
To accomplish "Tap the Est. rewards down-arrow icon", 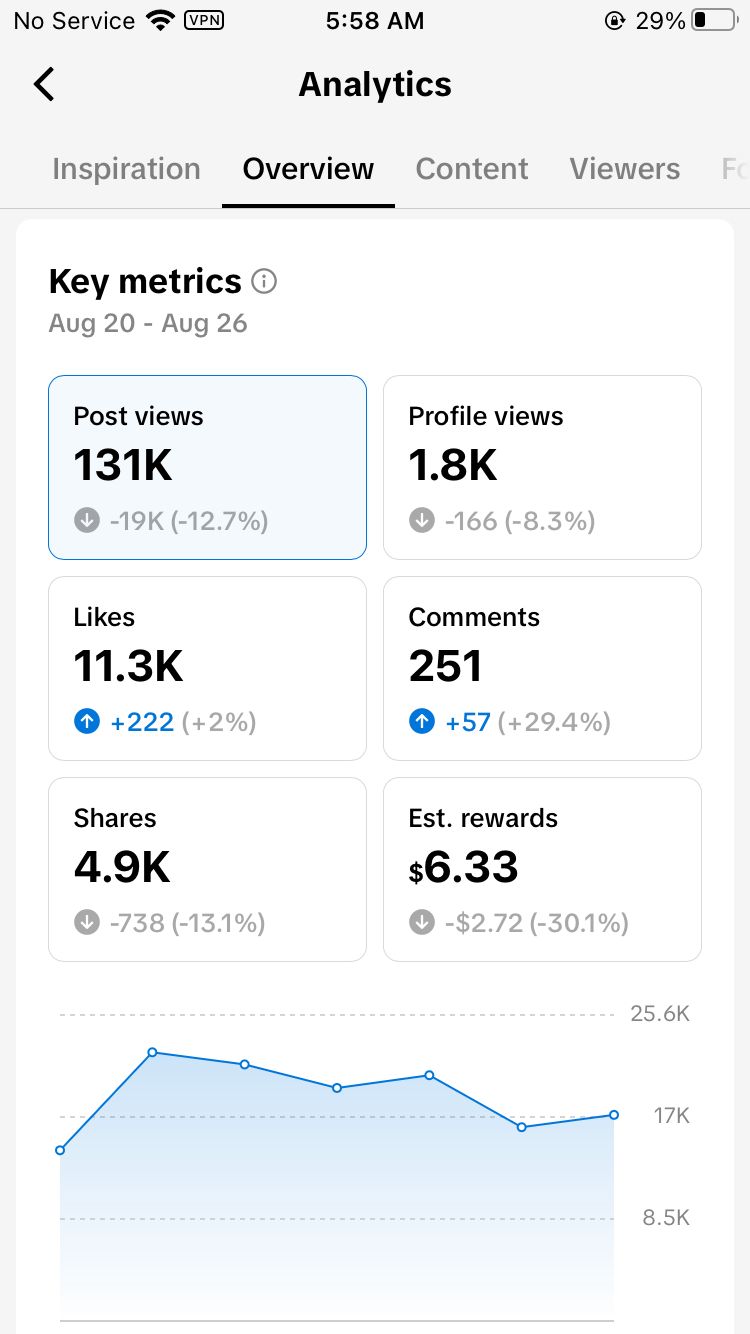I will pos(422,922).
